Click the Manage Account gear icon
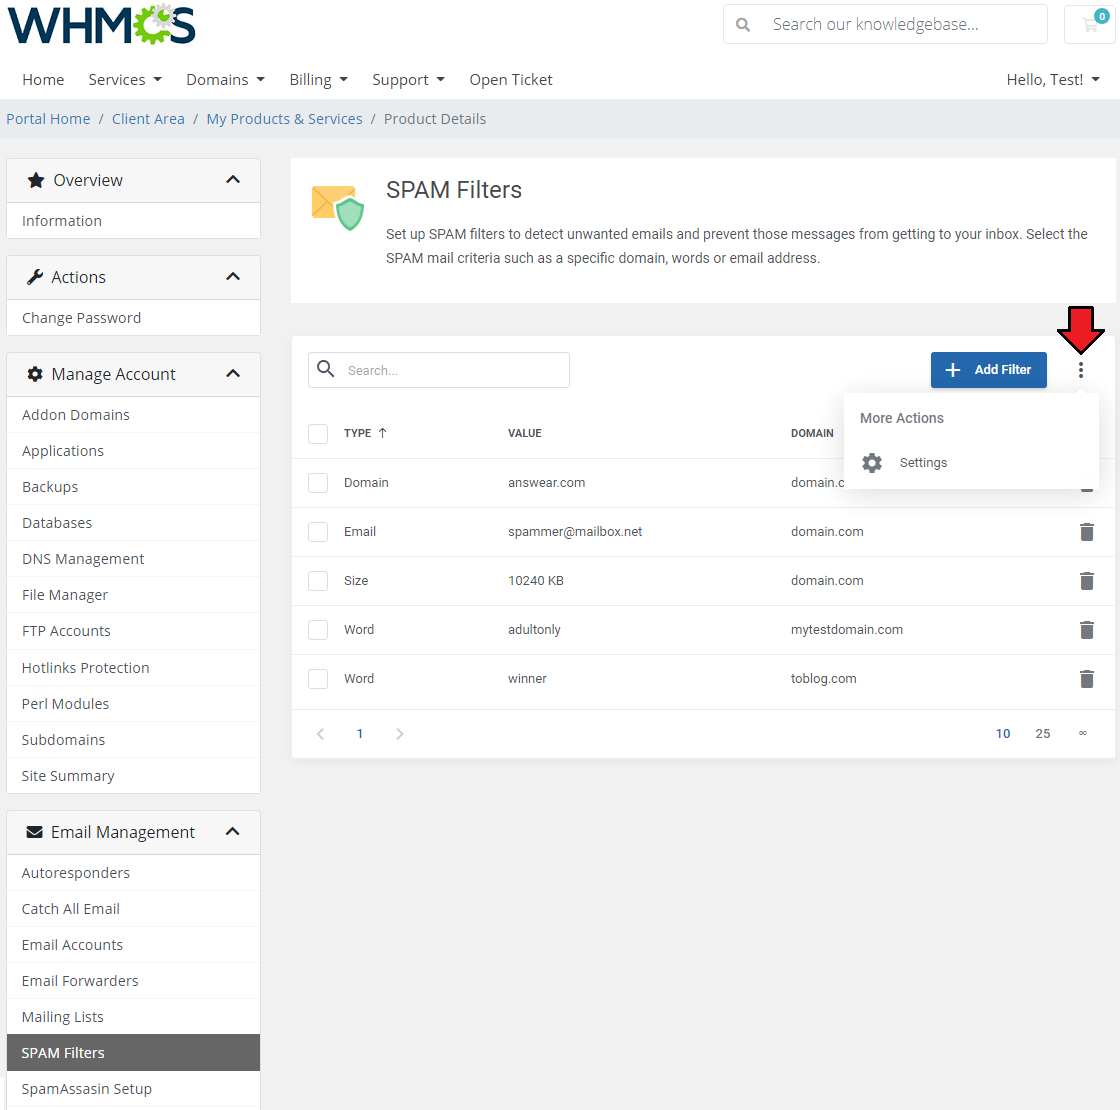 [35, 374]
